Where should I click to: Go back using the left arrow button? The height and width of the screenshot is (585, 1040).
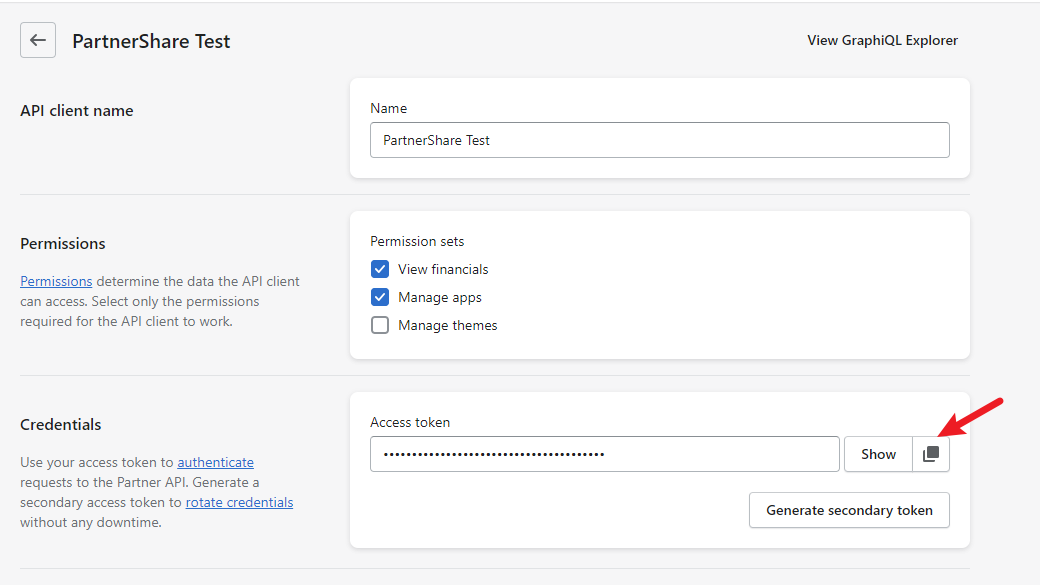(x=38, y=40)
